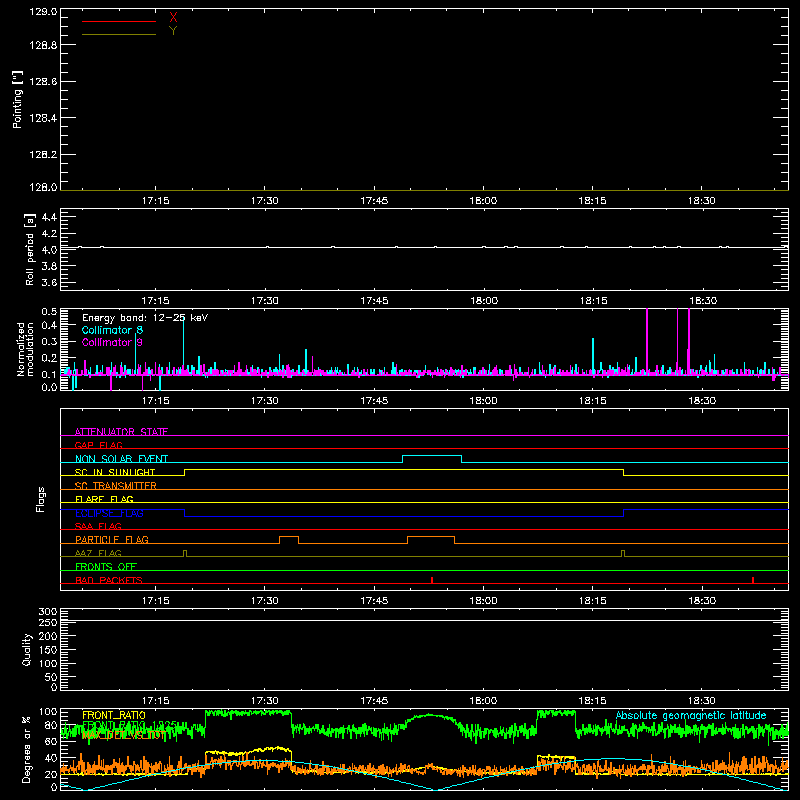Click the AAZ FLAG blip after 17:15
Viewport: 800px width, 800px height.
click(185, 553)
